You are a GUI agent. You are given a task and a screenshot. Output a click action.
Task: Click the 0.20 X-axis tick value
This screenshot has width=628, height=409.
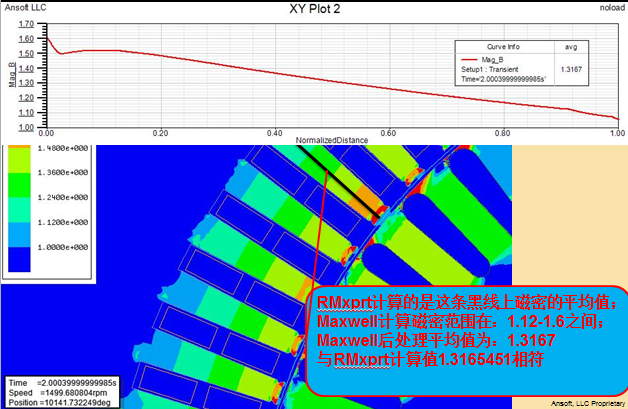point(160,133)
